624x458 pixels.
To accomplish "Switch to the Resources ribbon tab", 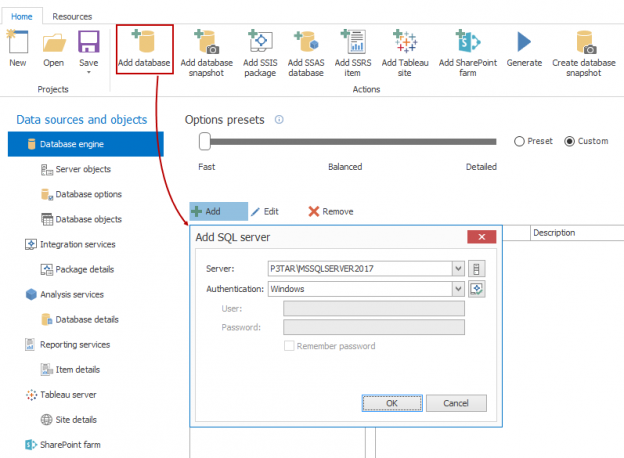I will (x=72, y=17).
